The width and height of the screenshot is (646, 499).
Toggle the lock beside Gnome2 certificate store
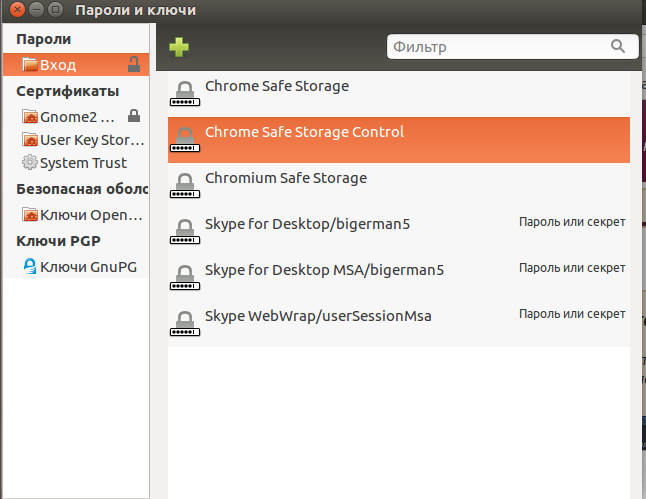click(134, 115)
